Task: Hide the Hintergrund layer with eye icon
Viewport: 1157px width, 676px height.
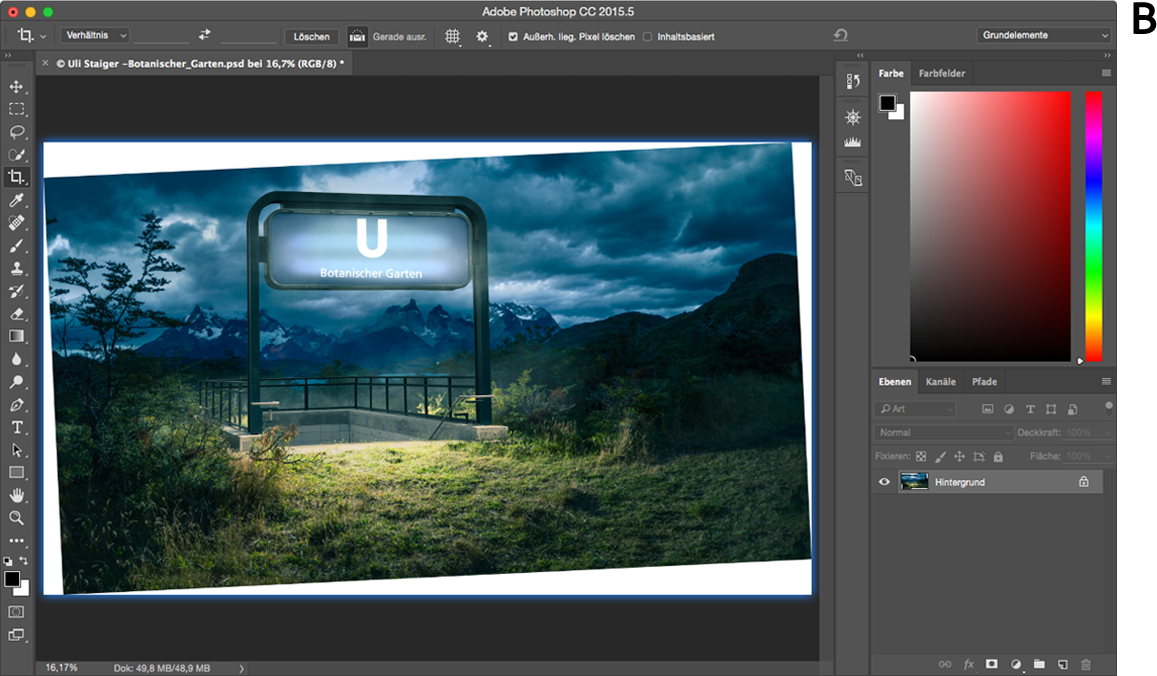Action: pos(884,482)
